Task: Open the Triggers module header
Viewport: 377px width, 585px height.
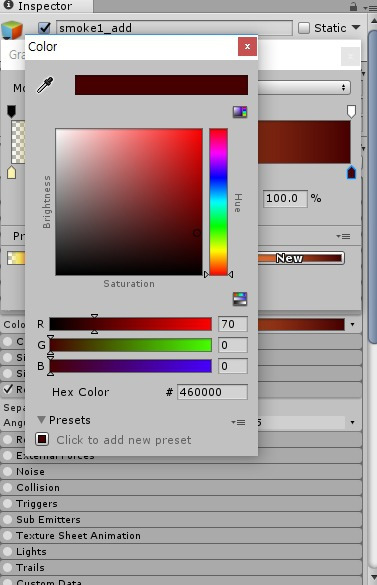Action: coord(181,504)
